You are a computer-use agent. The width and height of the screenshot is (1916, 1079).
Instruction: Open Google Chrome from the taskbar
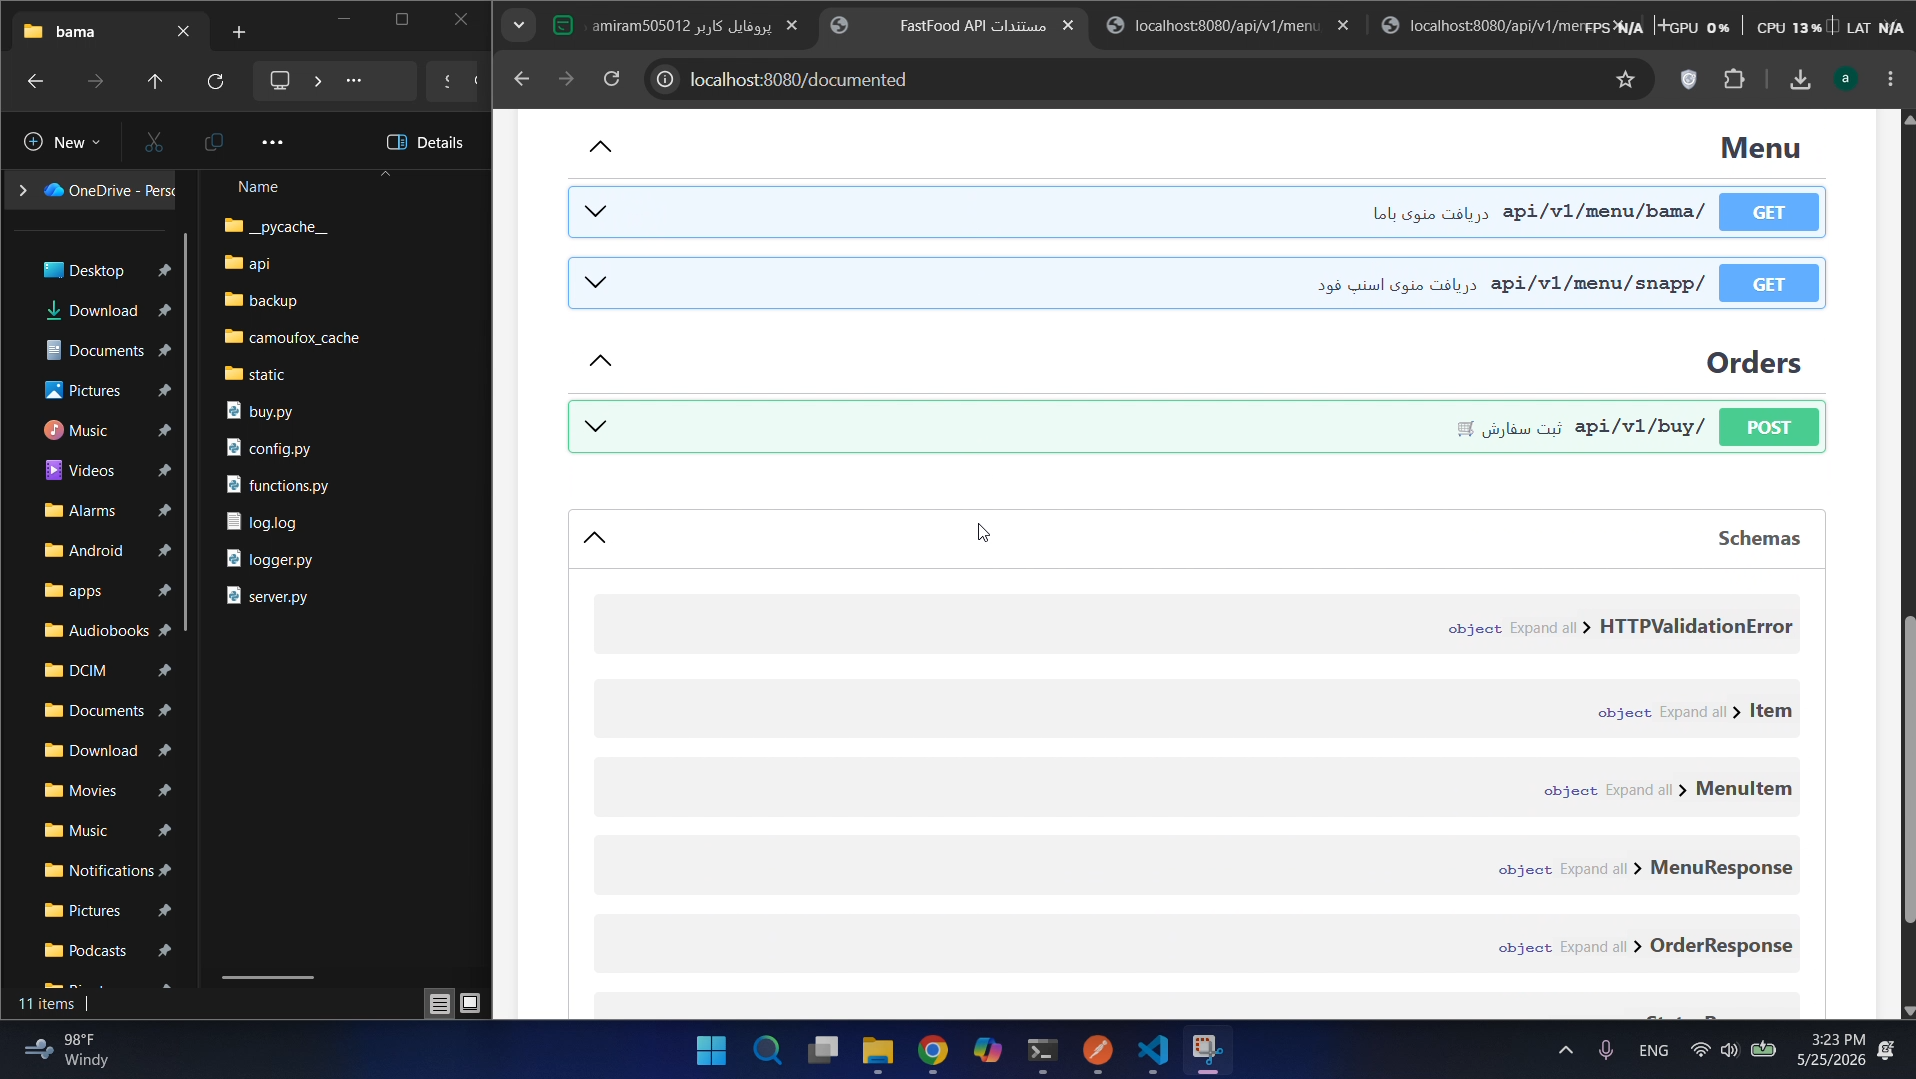pos(933,1050)
